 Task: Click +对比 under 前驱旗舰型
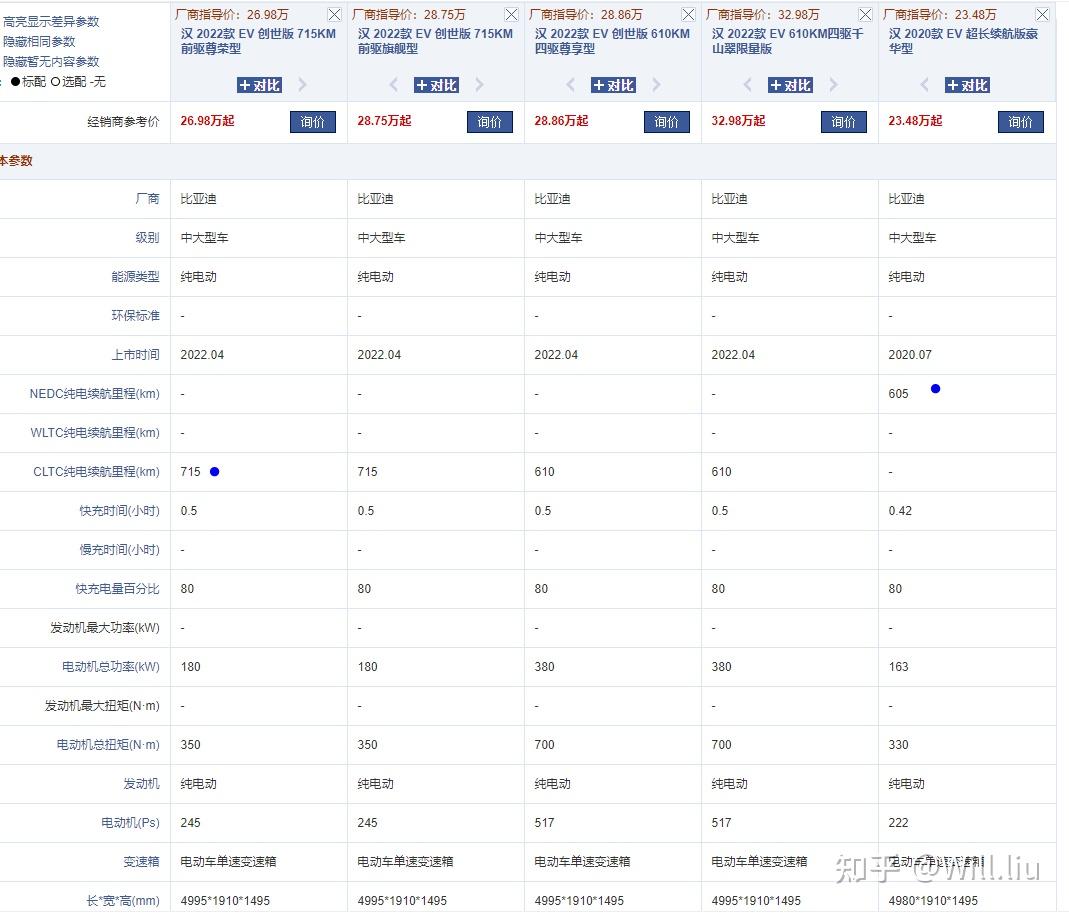436,85
